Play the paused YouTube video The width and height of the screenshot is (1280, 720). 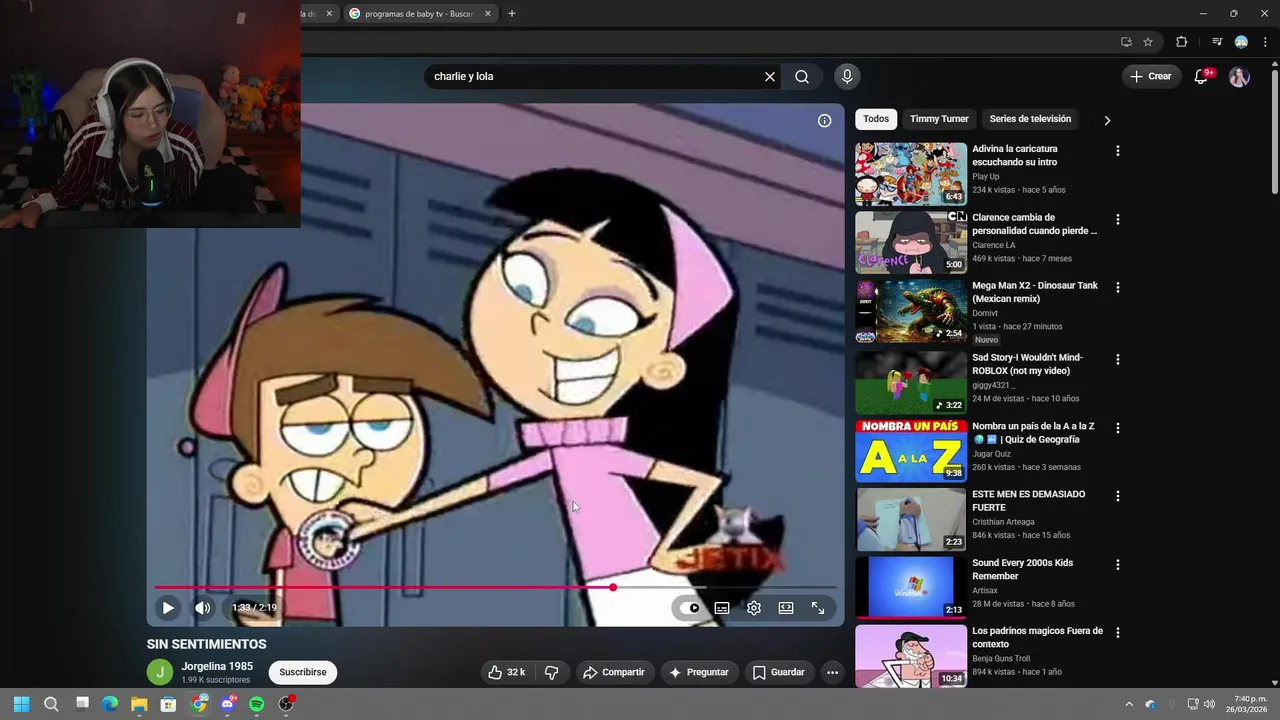(x=168, y=607)
